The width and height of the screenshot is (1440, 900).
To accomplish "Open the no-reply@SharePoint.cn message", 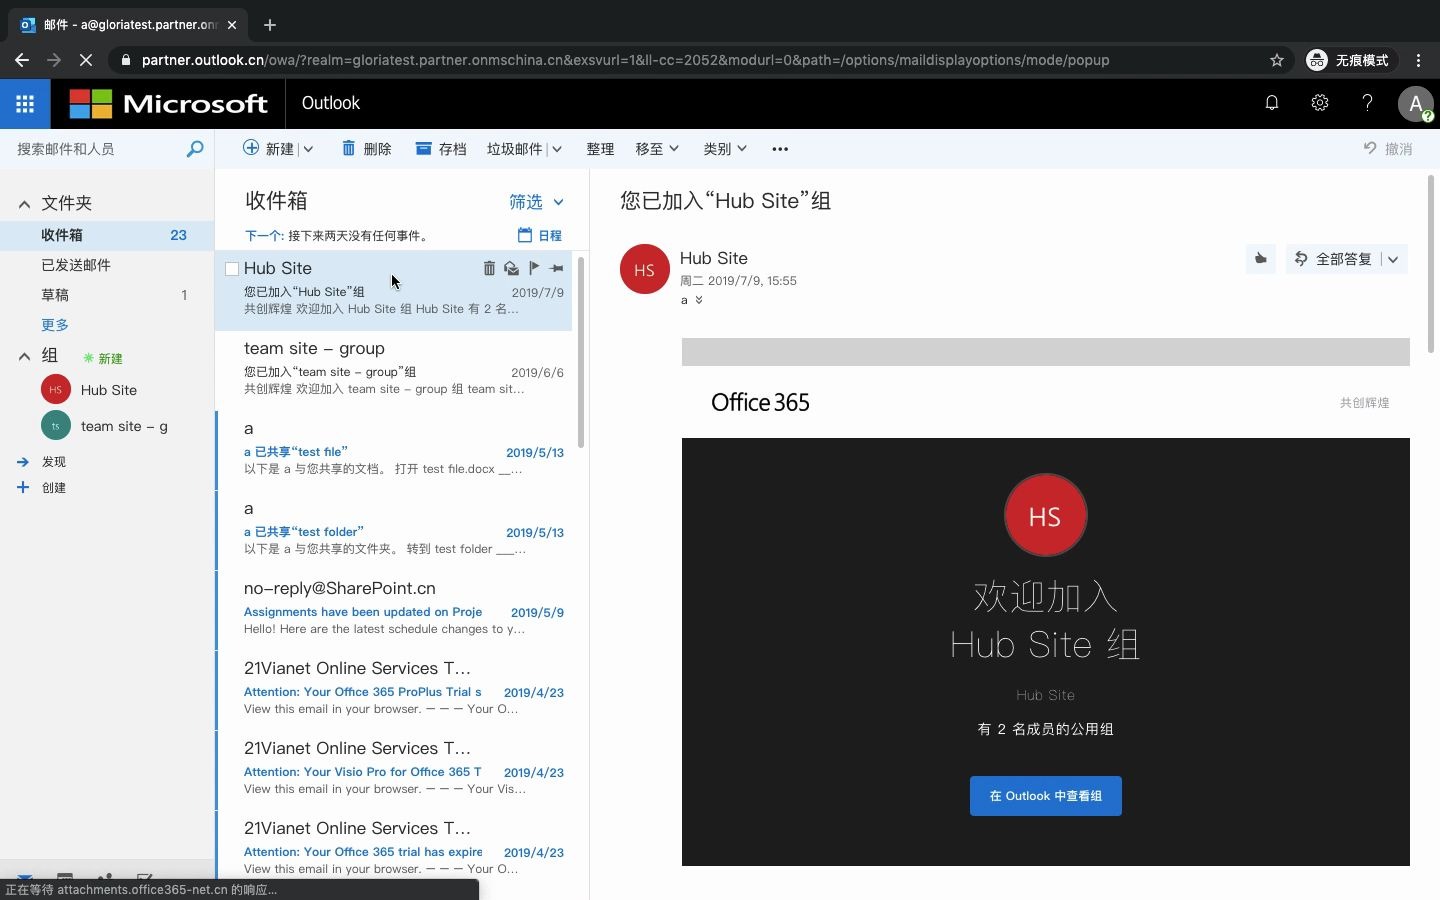I will coord(394,610).
